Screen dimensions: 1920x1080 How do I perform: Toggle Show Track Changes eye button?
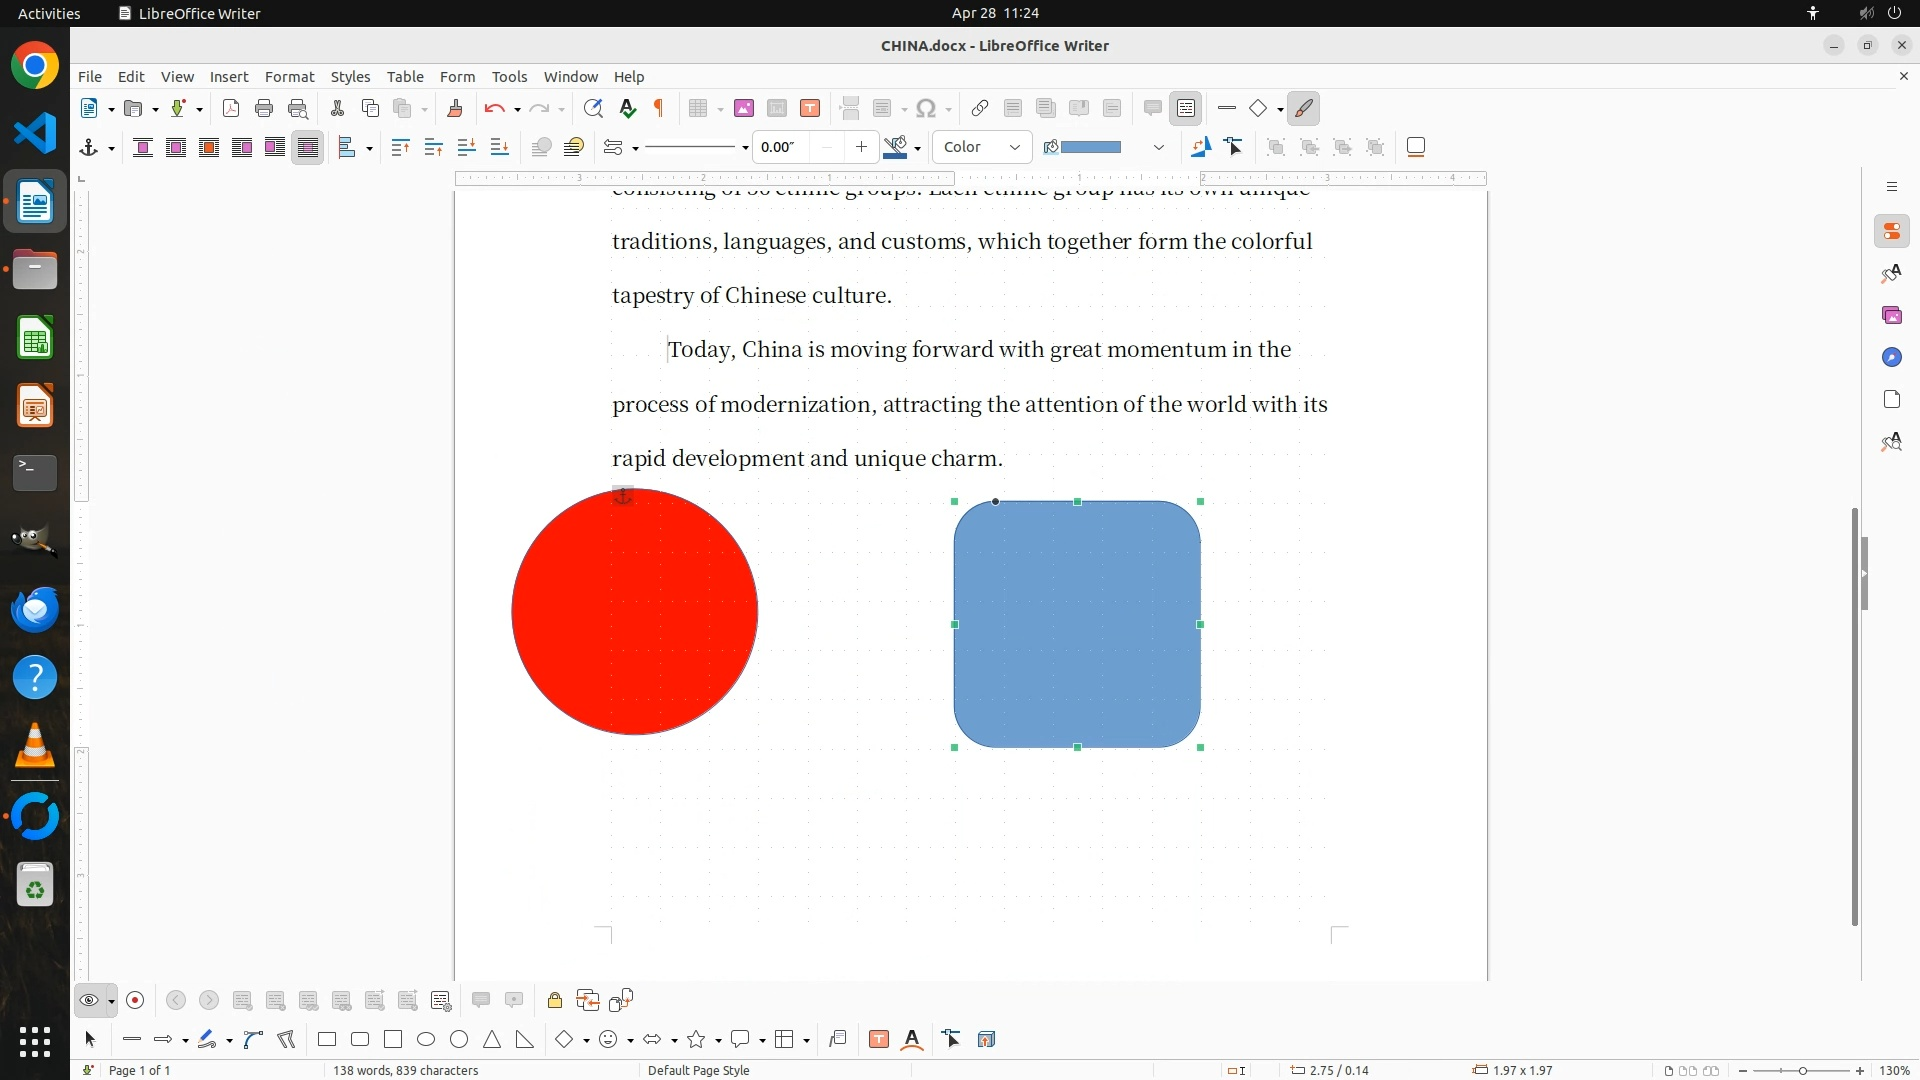click(x=89, y=1001)
